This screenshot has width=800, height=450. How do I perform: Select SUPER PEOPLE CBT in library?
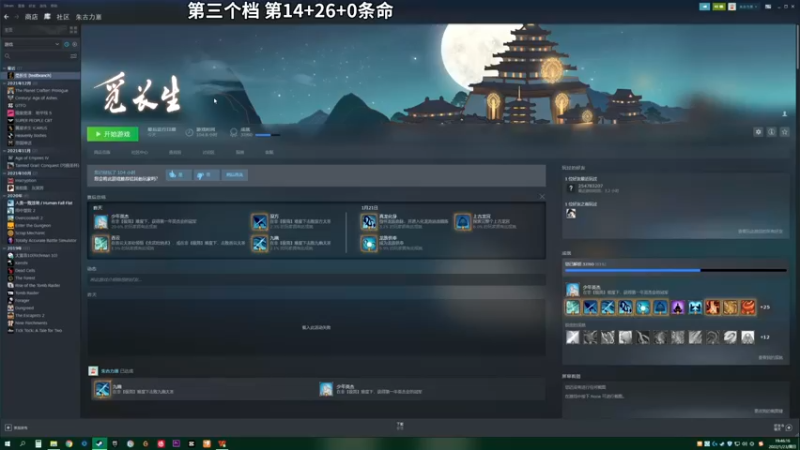pos(33,120)
